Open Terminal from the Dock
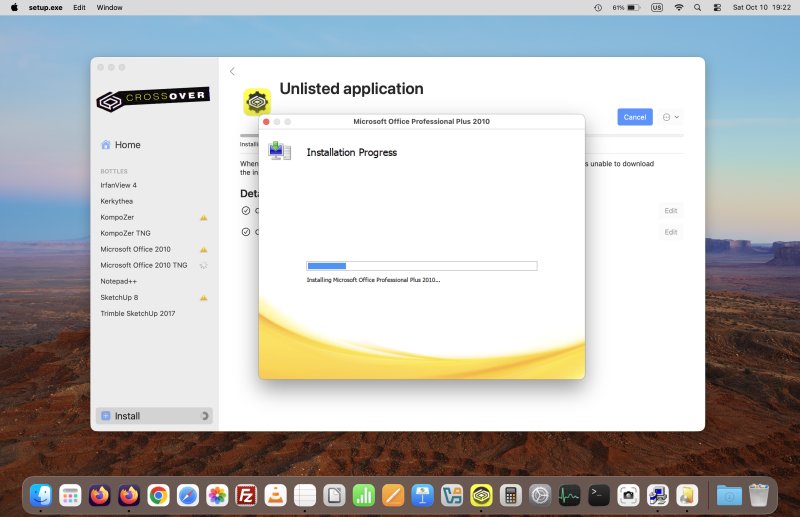This screenshot has height=517, width=800. coord(599,495)
